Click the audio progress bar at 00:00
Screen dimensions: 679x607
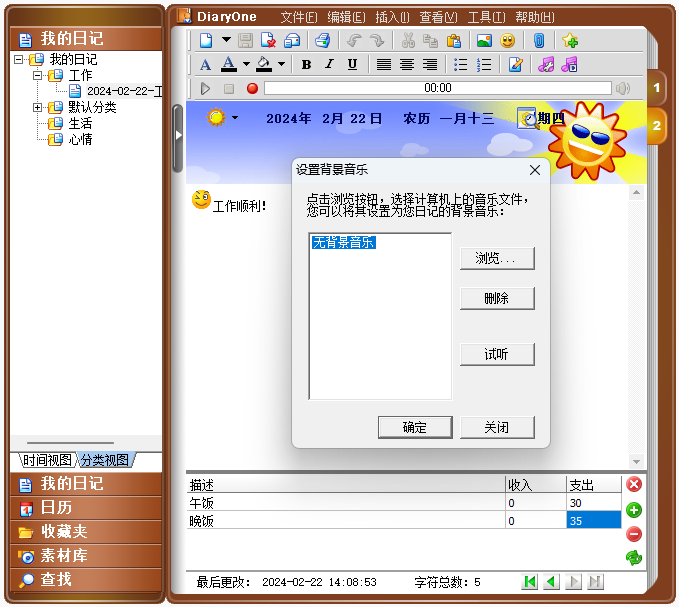(x=437, y=88)
